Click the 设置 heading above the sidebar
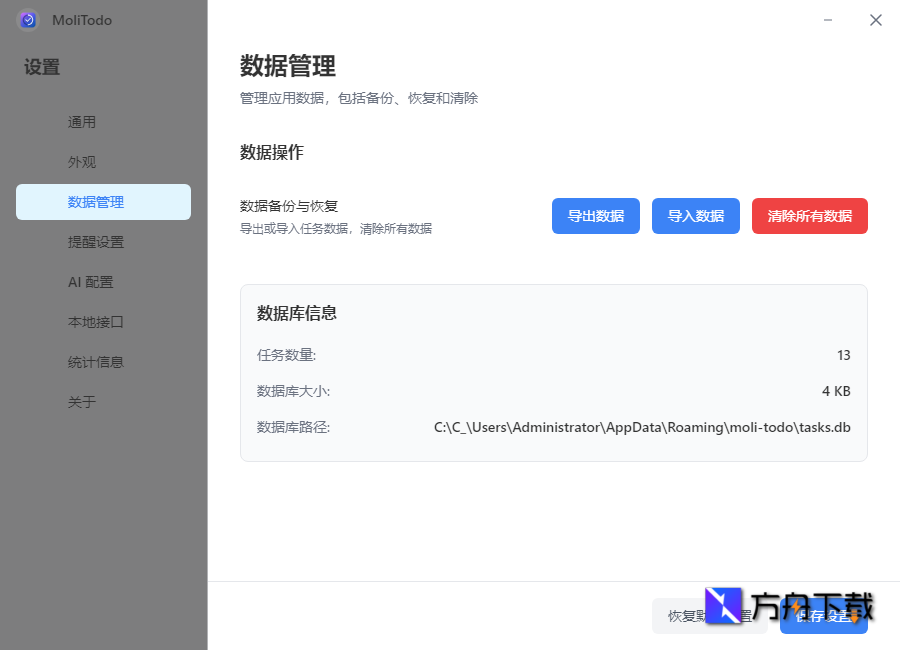Viewport: 900px width, 650px height. (x=40, y=67)
